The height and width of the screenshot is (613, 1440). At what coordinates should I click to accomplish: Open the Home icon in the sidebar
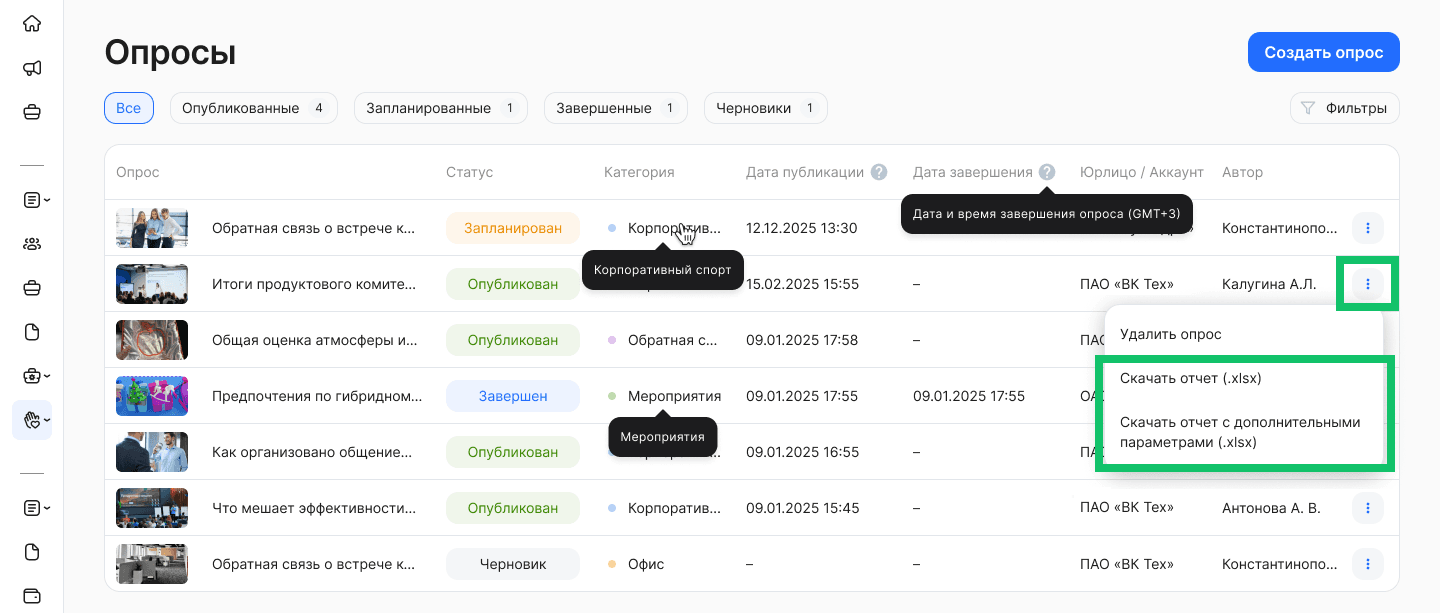click(x=32, y=22)
